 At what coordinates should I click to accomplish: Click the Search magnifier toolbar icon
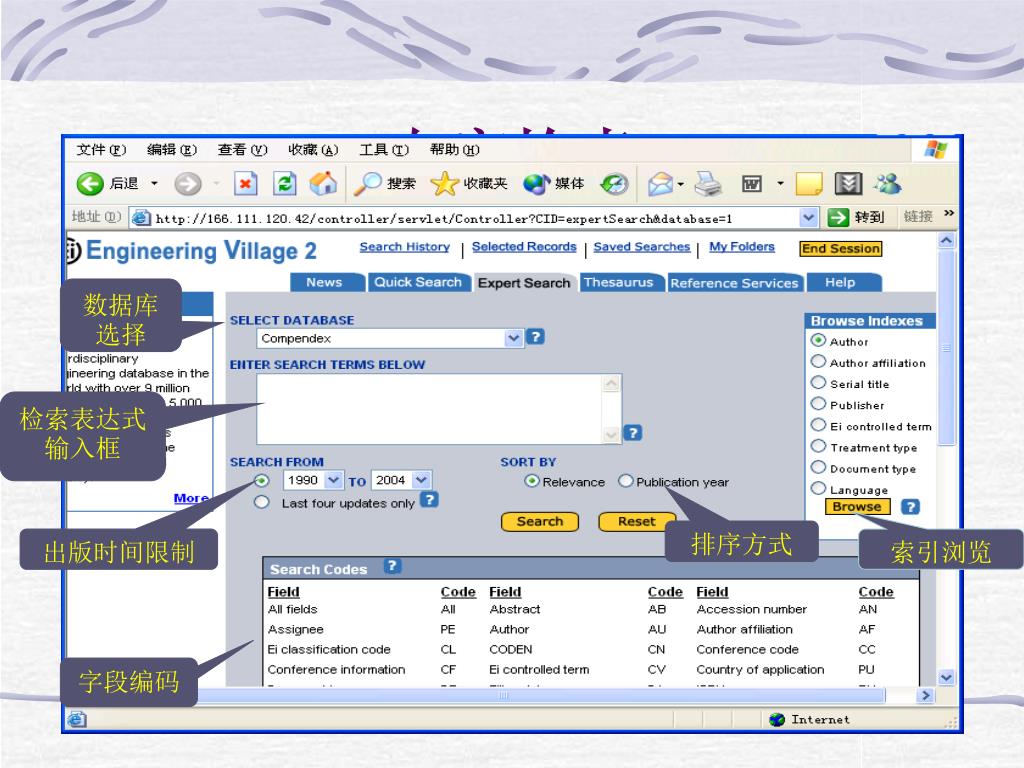point(367,184)
